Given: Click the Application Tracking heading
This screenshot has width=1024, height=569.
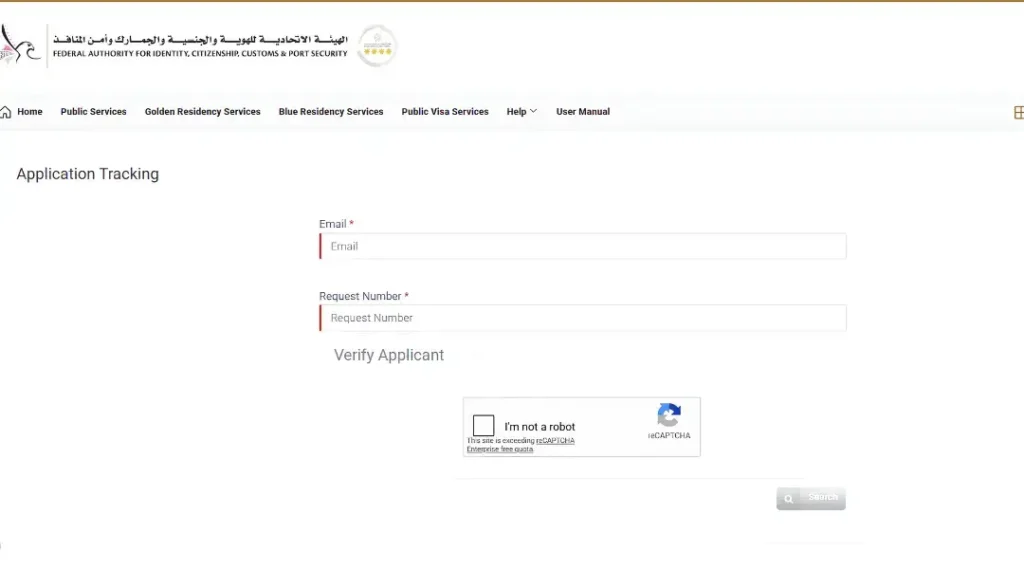Looking at the screenshot, I should (x=88, y=174).
